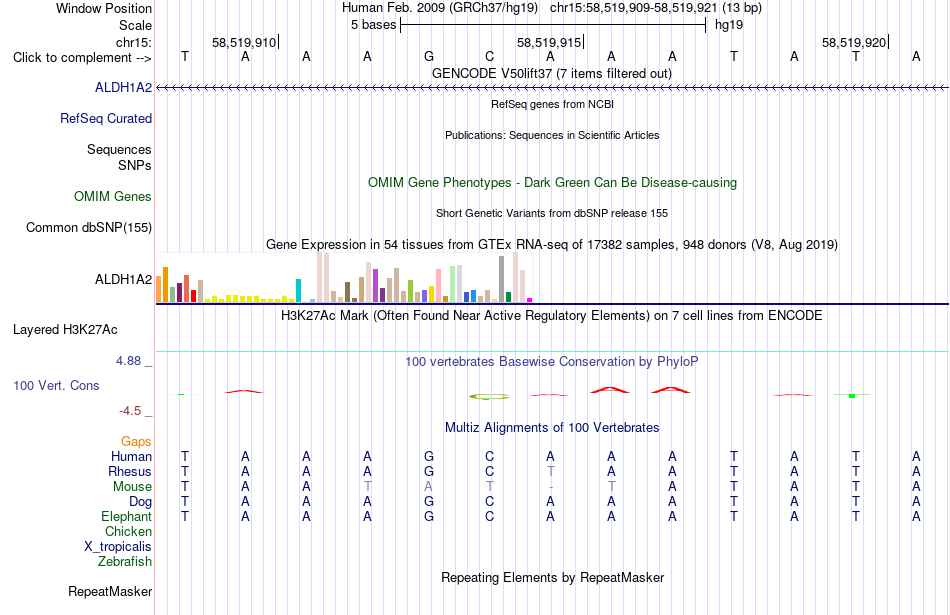Click the Dog species row label
The image size is (950, 615).
pos(141,501)
